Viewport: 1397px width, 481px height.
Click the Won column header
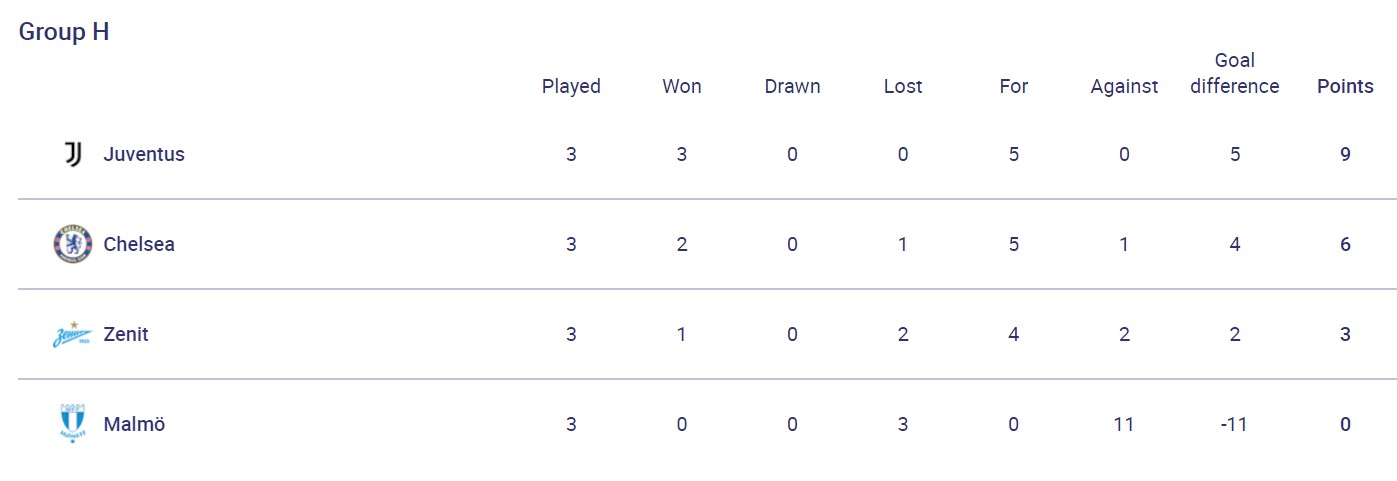682,86
